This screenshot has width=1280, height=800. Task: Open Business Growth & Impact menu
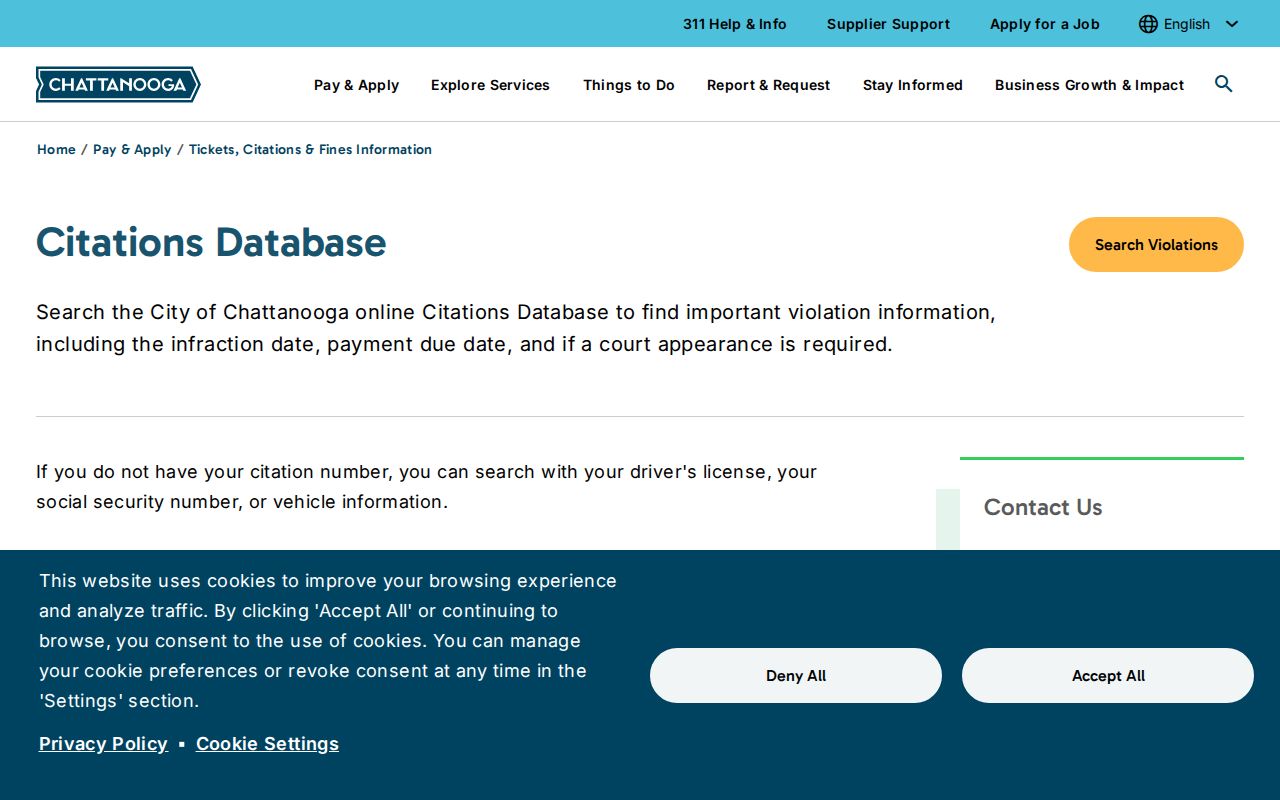(1089, 85)
